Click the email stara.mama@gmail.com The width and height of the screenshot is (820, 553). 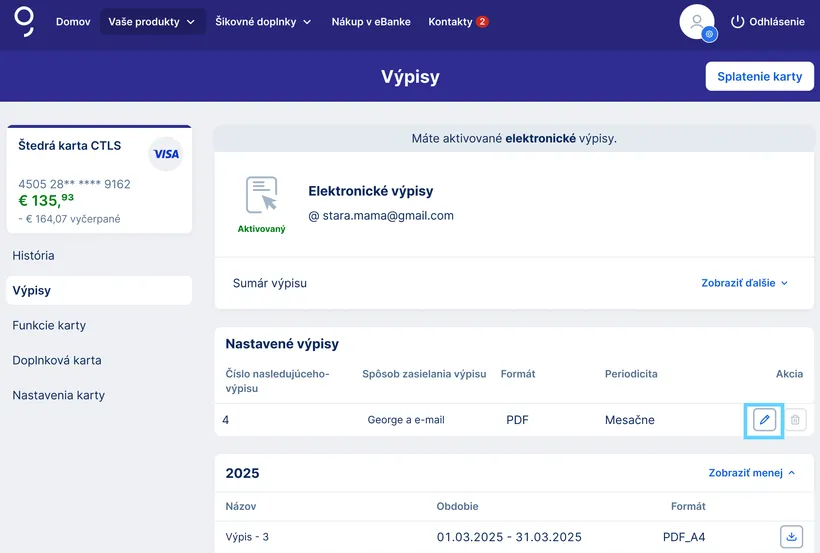(388, 216)
